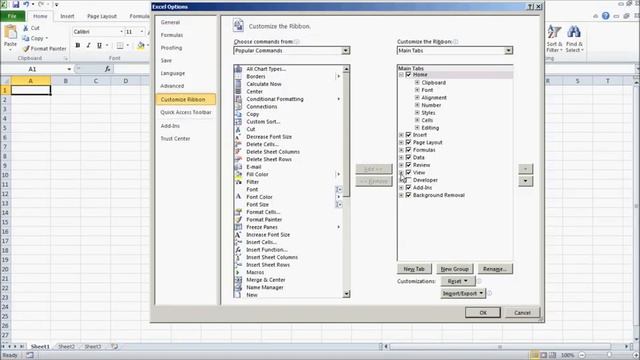Open the Import/Export dropdown

pyautogui.click(x=463, y=293)
